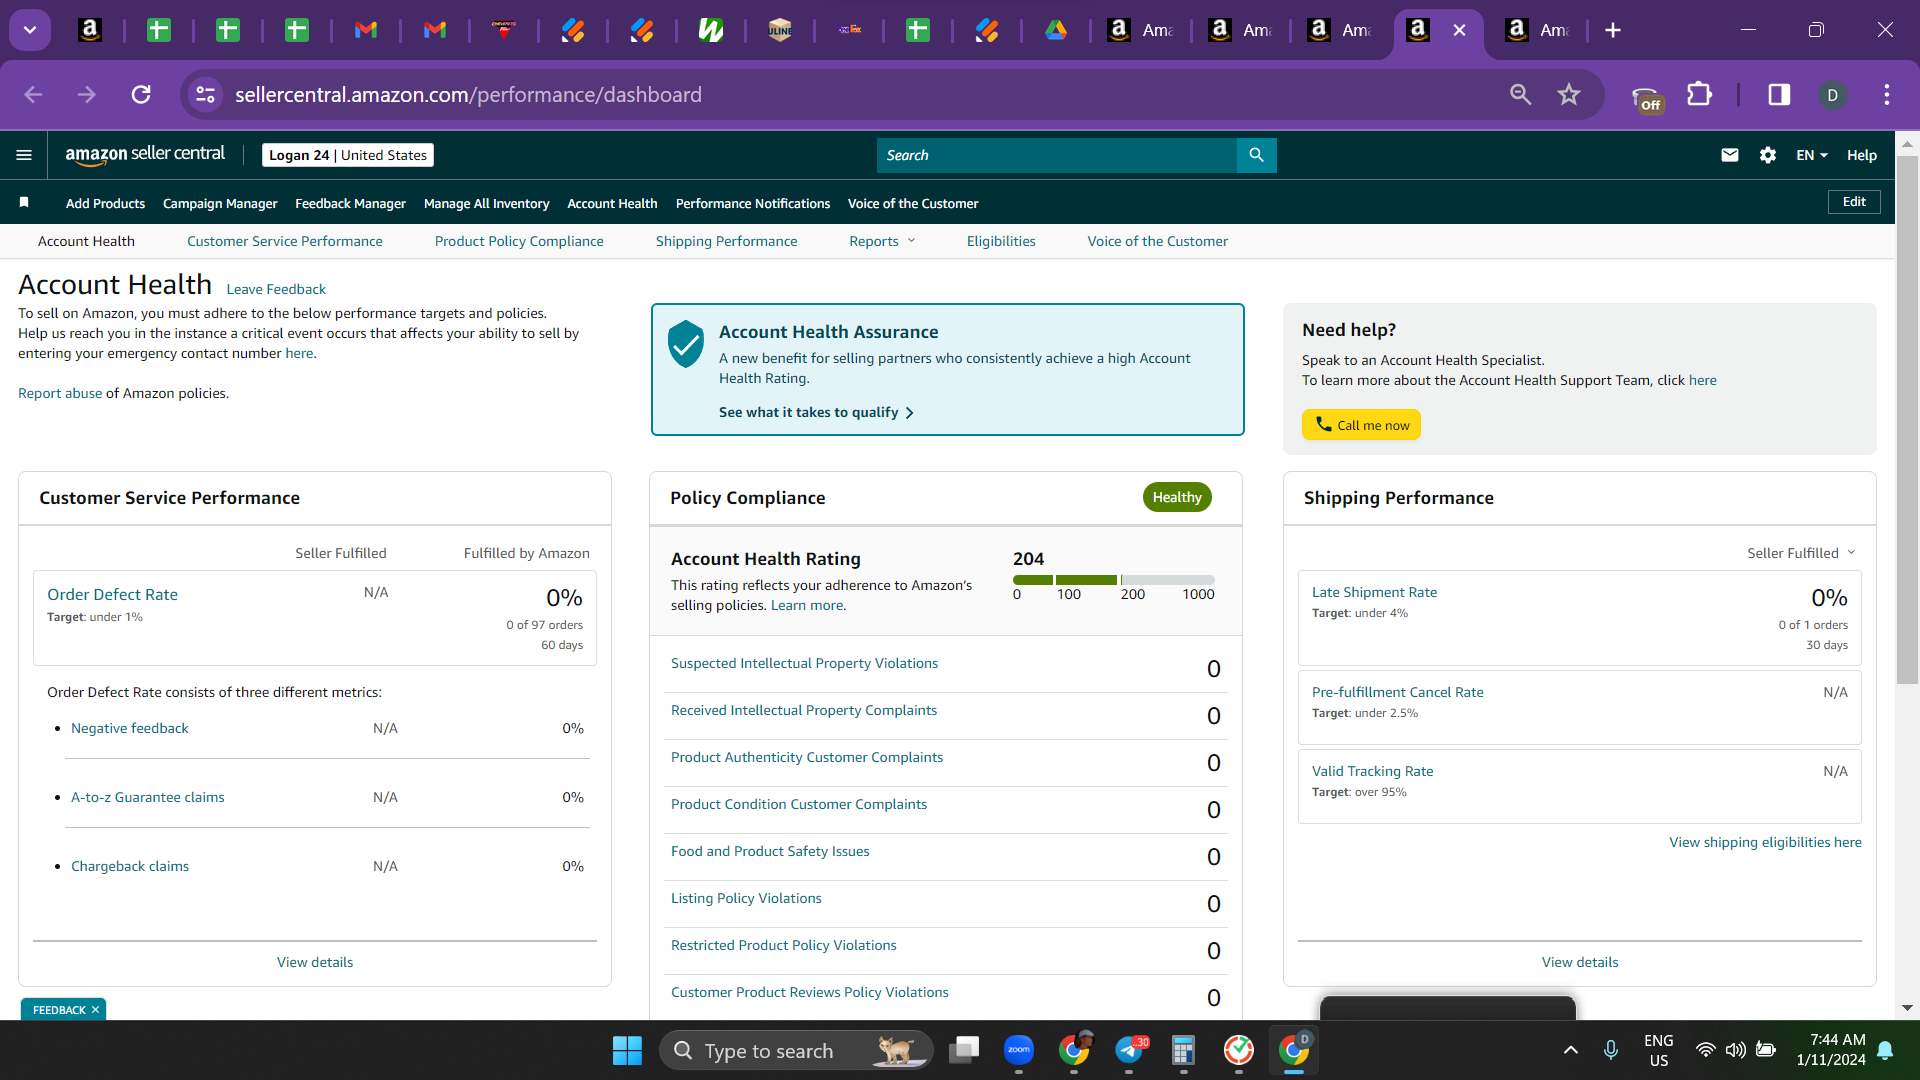
Task: Click the Seller Central Search field
Action: [x=1057, y=155]
